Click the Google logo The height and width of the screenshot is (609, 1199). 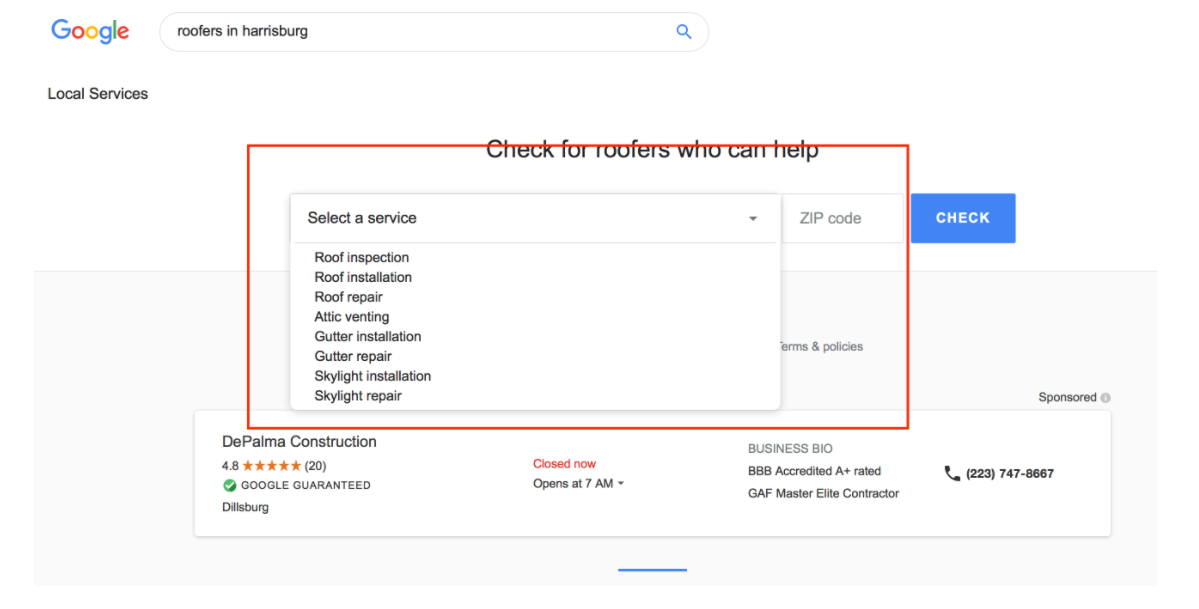90,31
